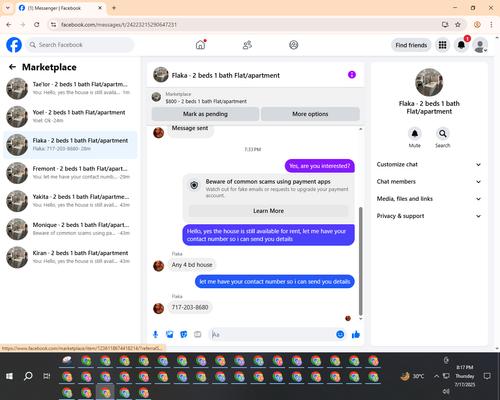Open the purple conversation info icon

click(352, 75)
